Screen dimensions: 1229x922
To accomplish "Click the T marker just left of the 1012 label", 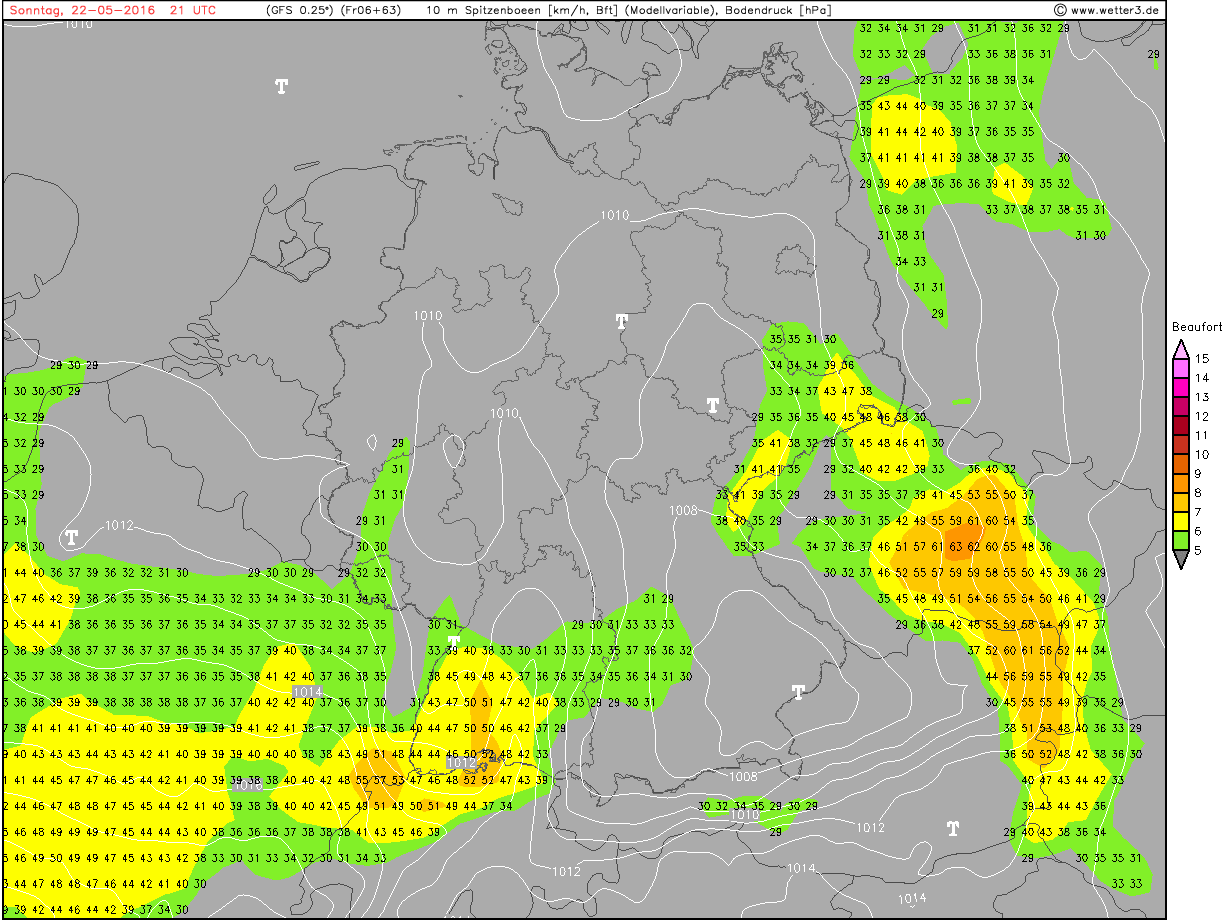I will click(72, 537).
